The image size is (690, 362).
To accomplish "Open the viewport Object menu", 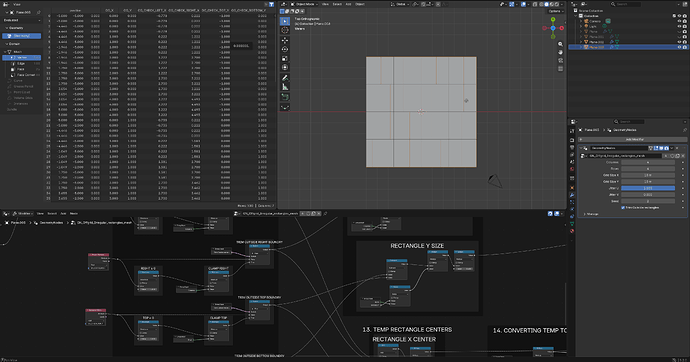I will (360, 4).
